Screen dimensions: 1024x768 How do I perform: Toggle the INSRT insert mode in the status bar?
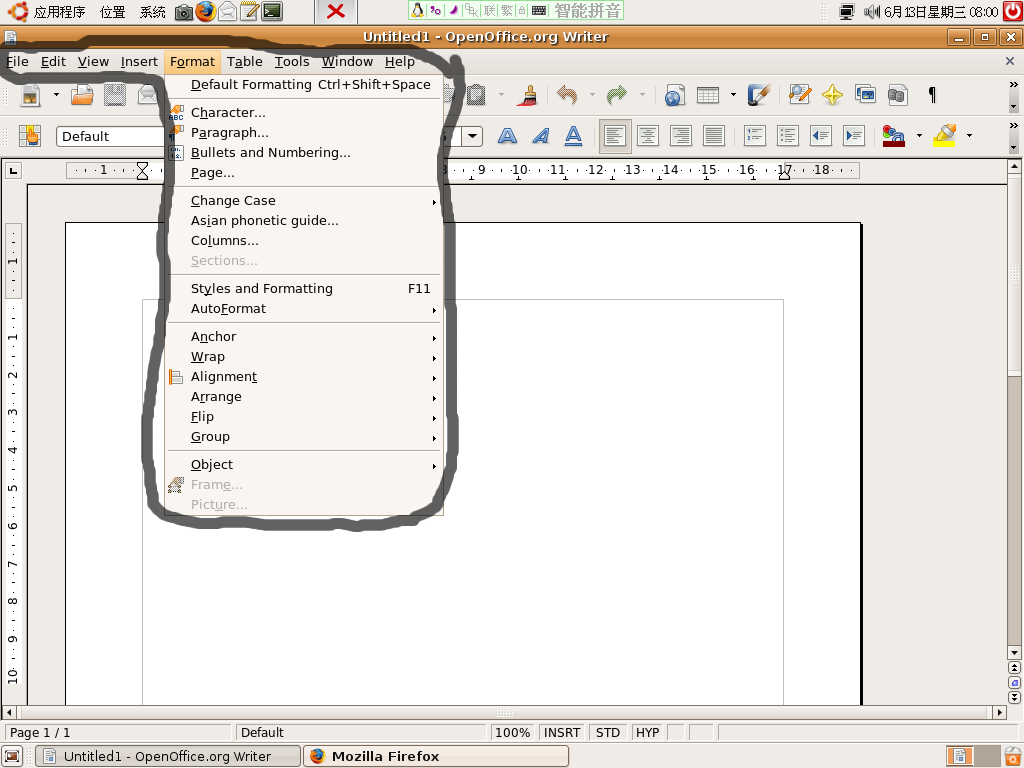coord(562,733)
